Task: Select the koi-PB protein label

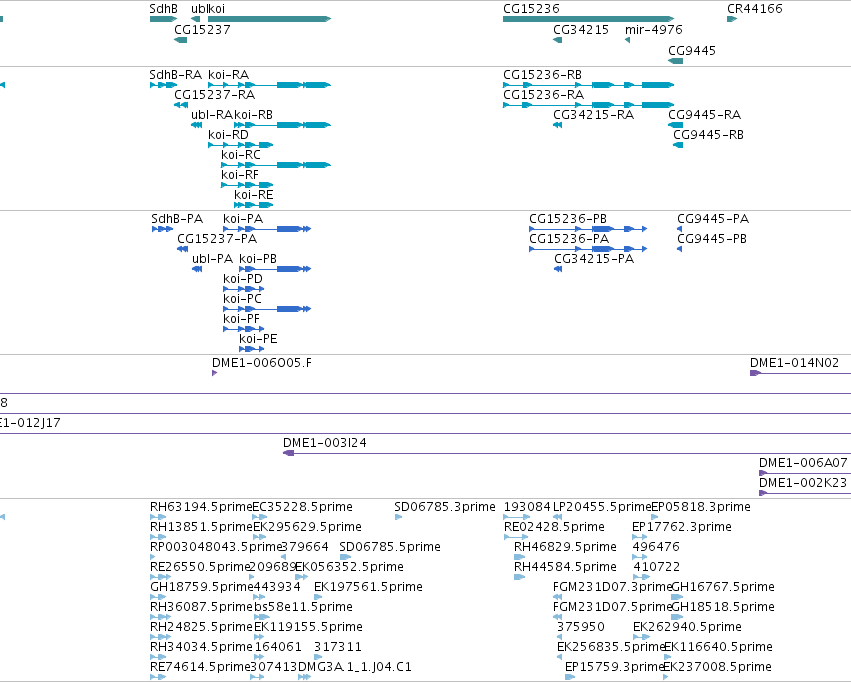Action: pos(258,259)
